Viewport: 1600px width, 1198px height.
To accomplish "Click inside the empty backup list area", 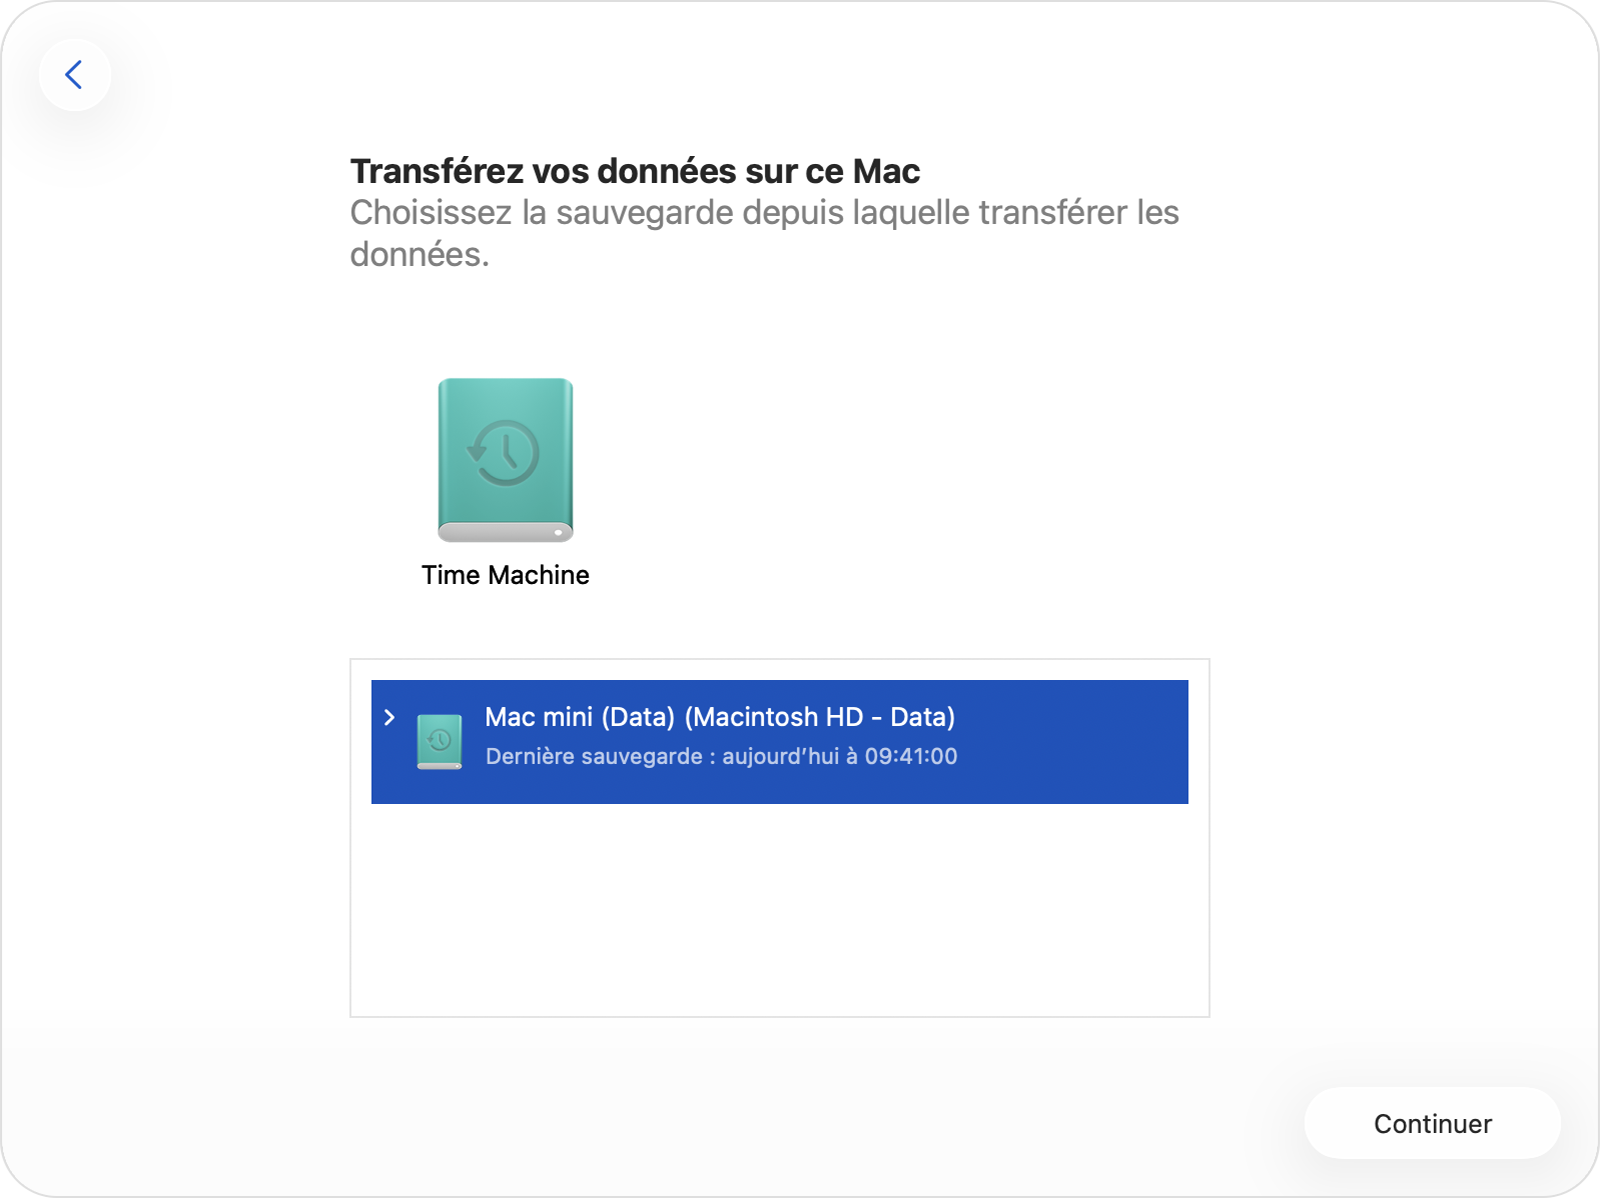I will pos(780,910).
